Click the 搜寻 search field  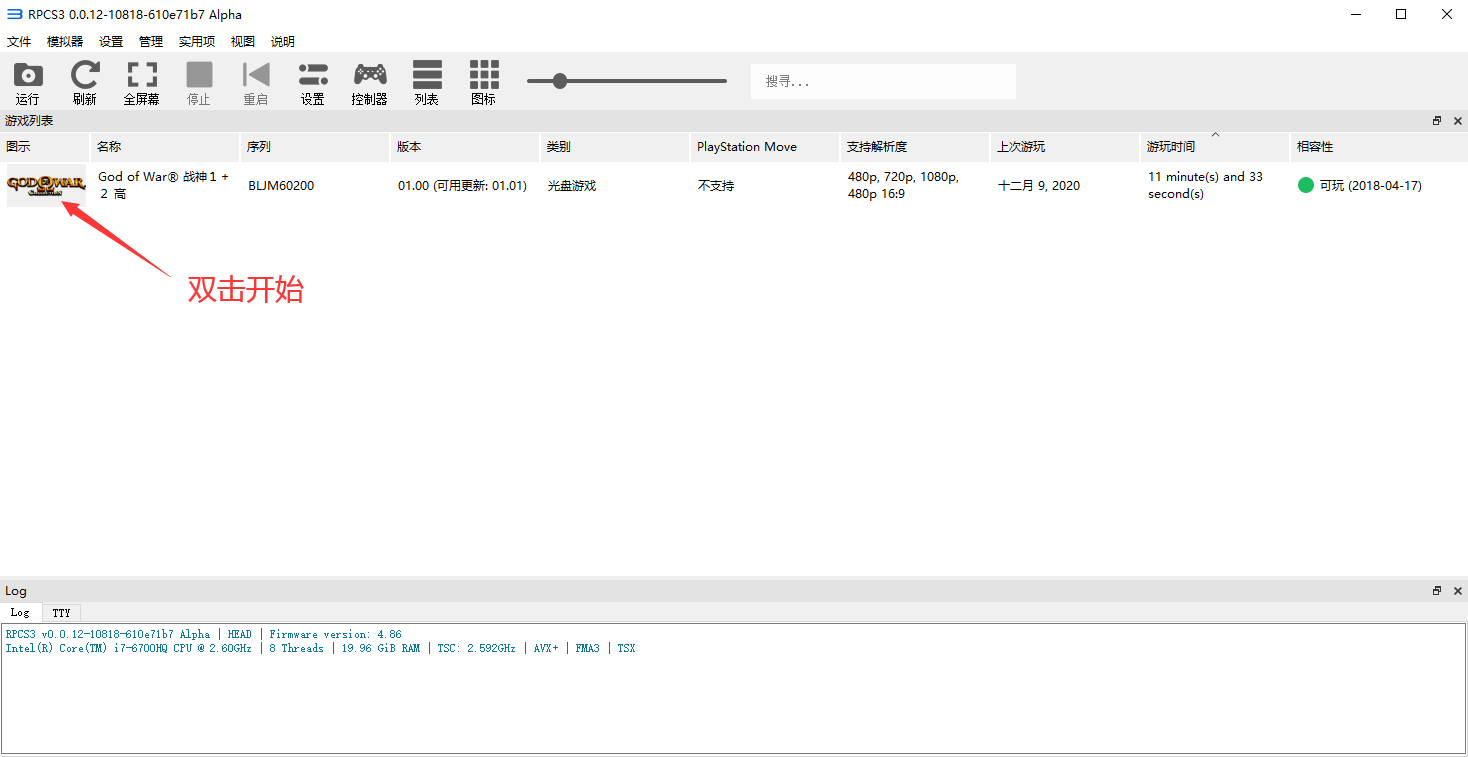point(883,82)
